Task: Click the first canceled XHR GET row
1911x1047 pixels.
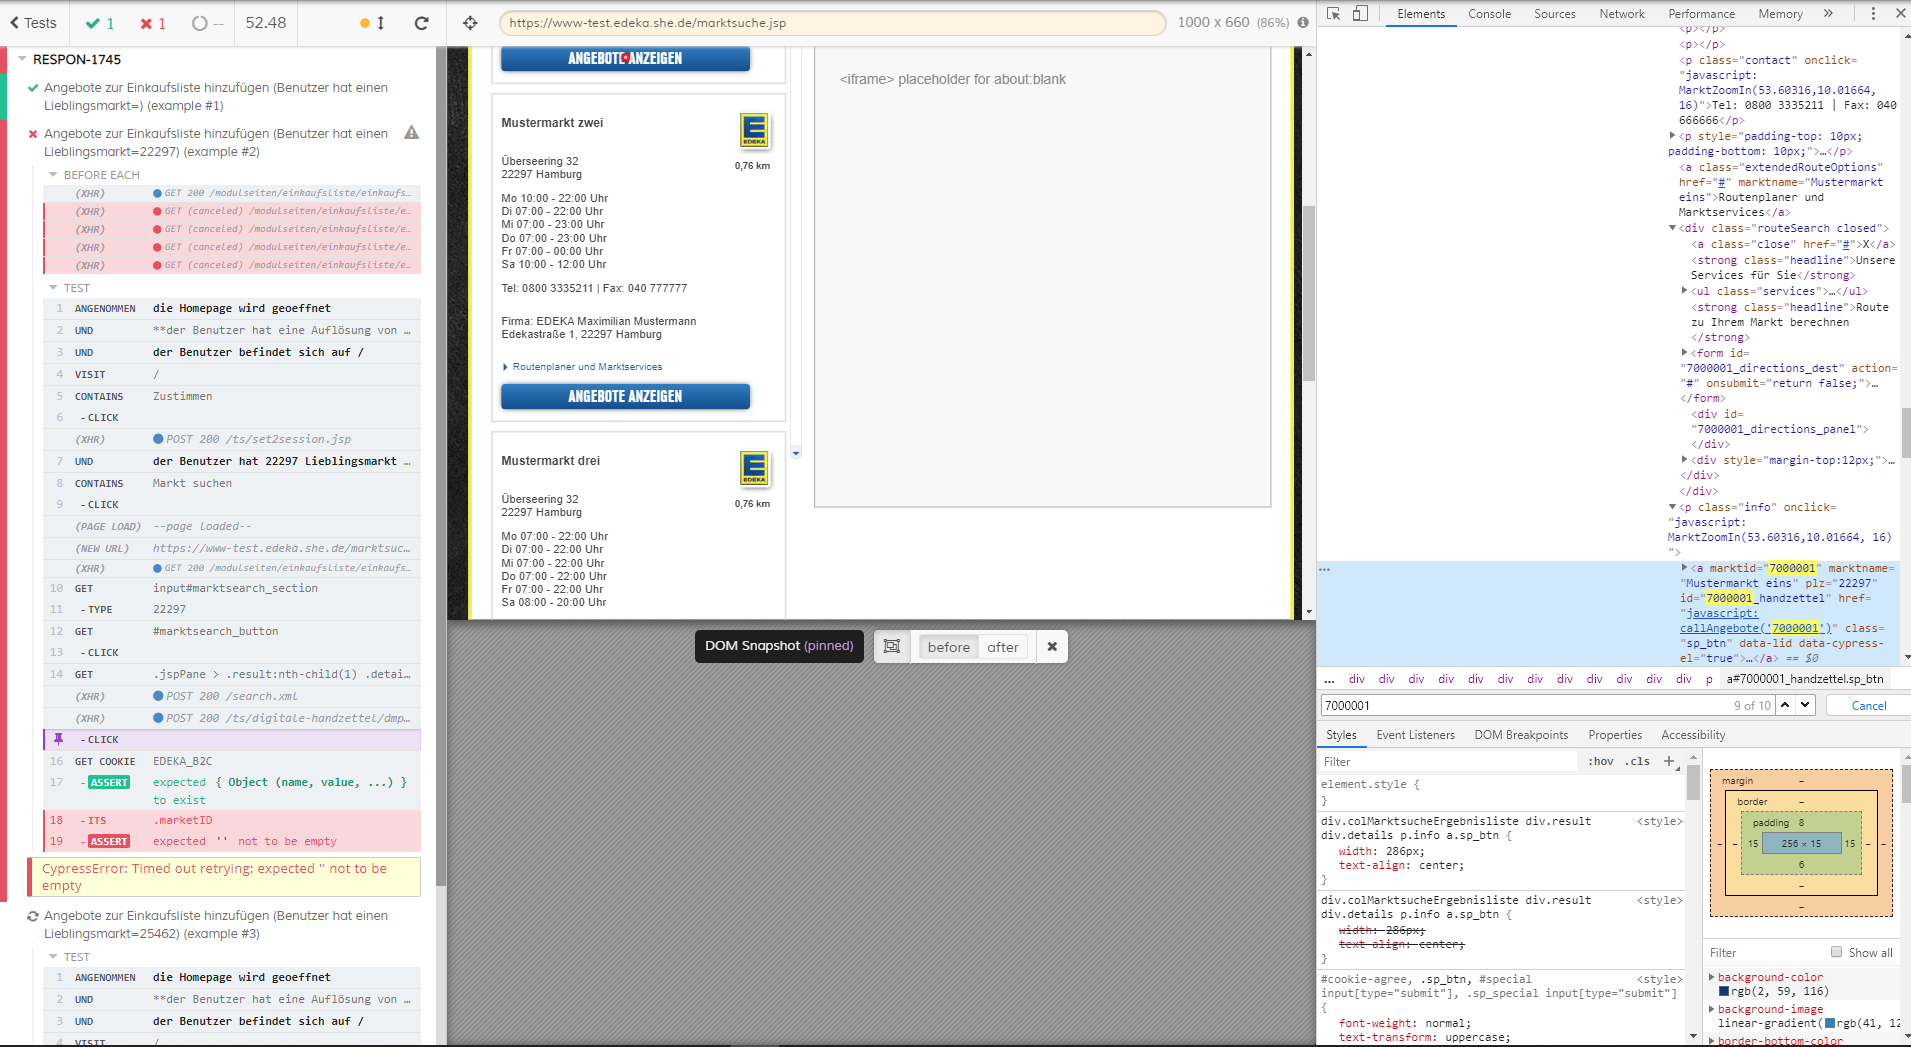Action: pos(232,211)
